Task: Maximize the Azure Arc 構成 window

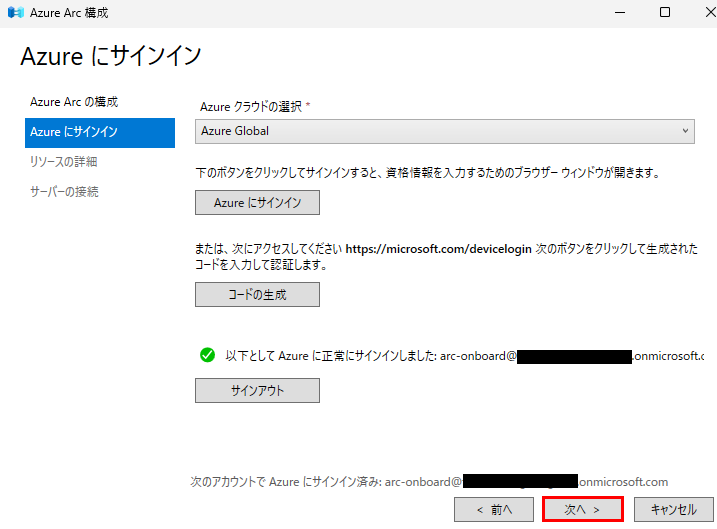Action: click(x=665, y=13)
